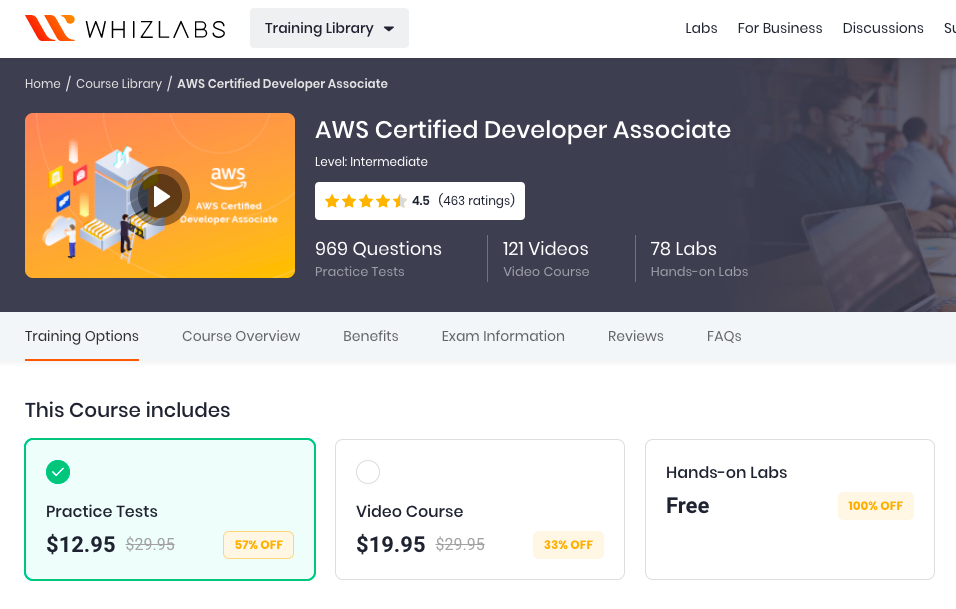Navigate to Home breadcrumb
The image size is (956, 609).
click(43, 84)
